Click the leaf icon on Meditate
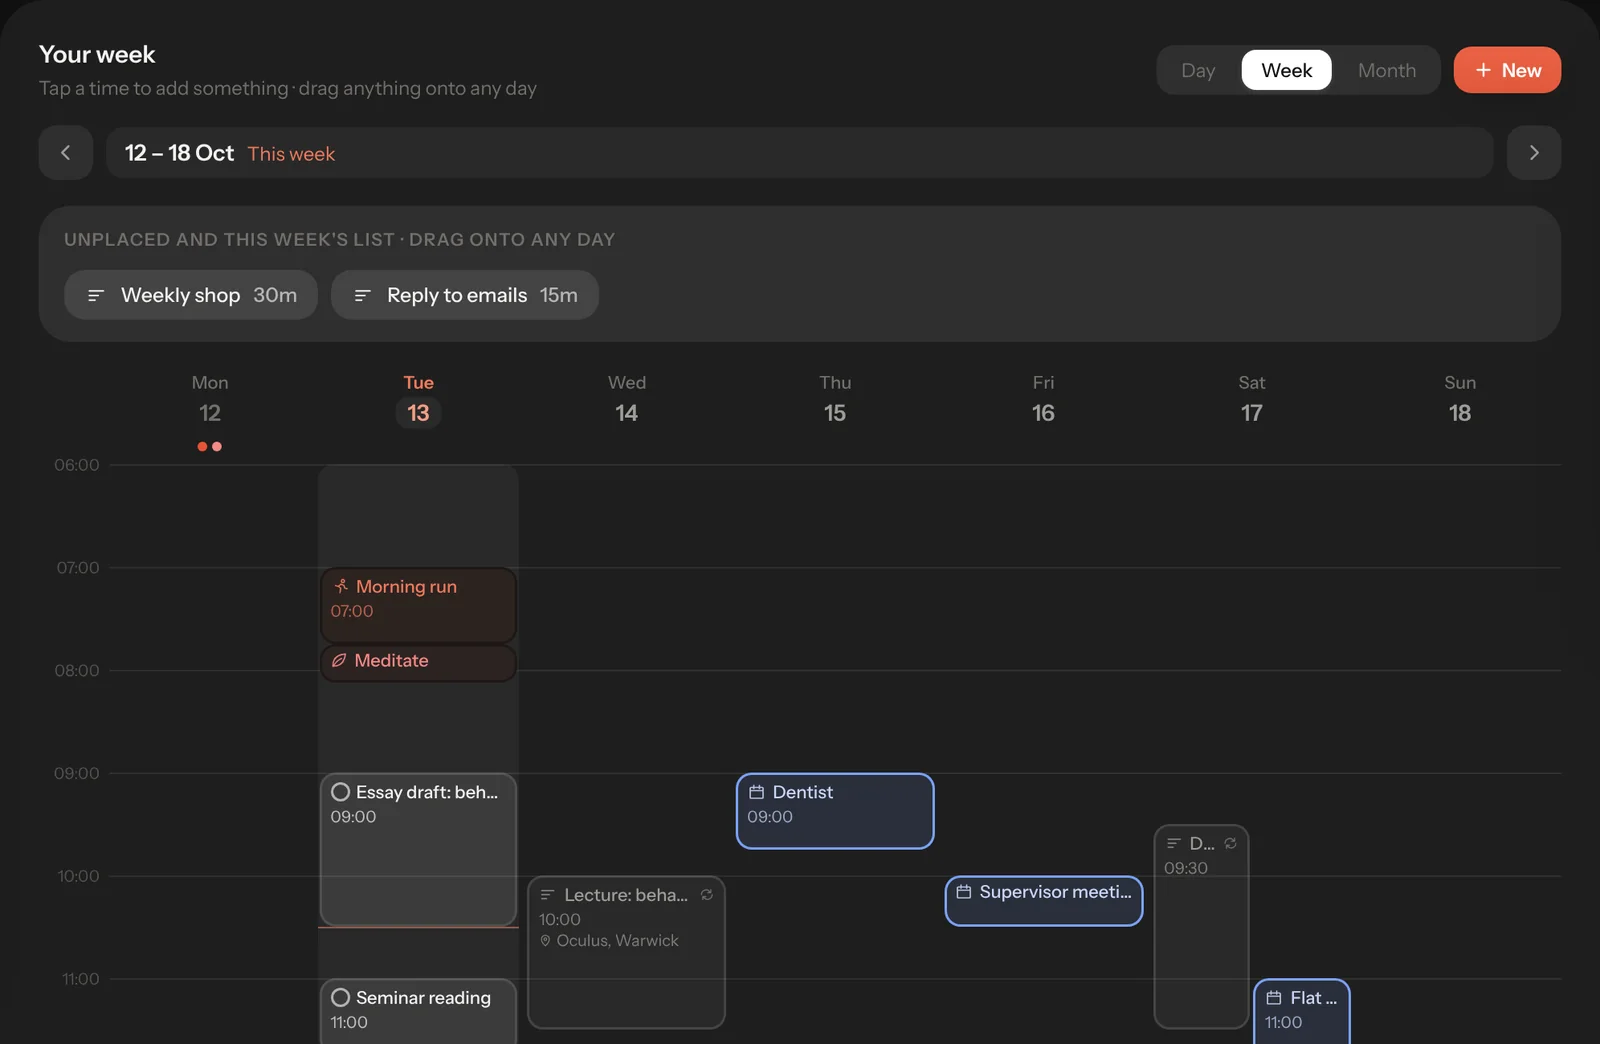The width and height of the screenshot is (1600, 1044). click(339, 660)
